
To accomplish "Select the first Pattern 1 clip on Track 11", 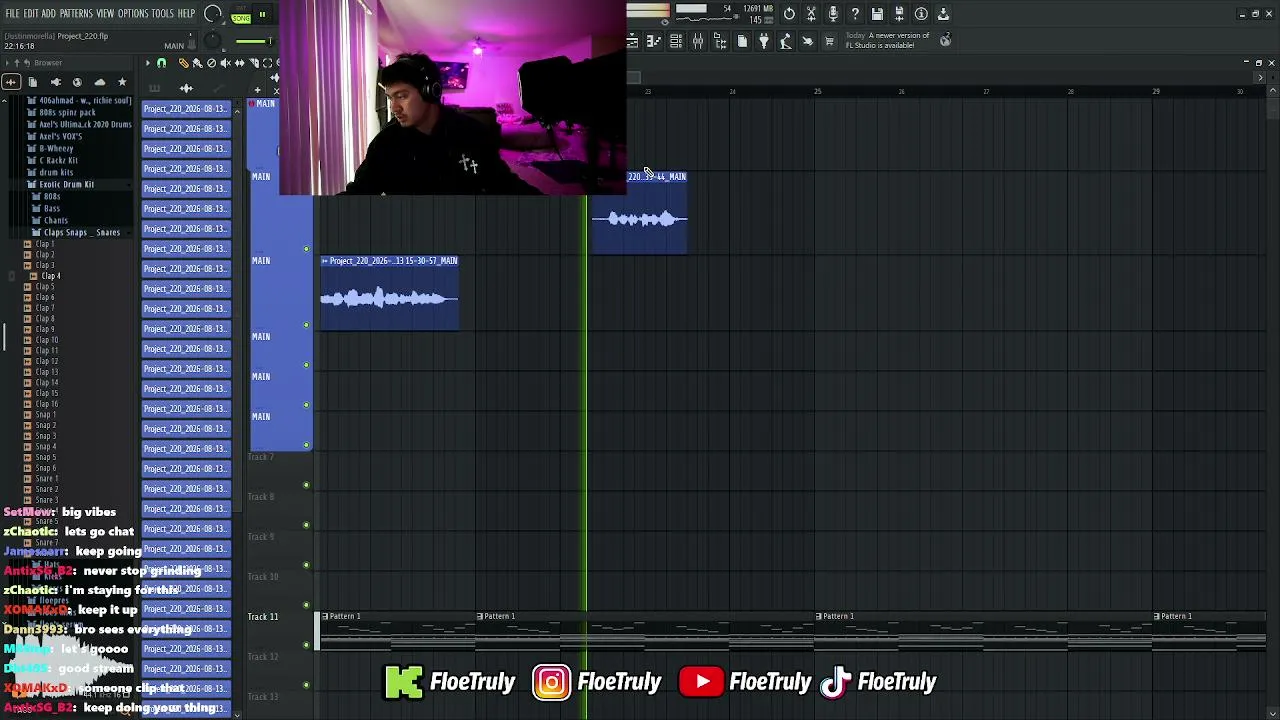I will coord(398,633).
